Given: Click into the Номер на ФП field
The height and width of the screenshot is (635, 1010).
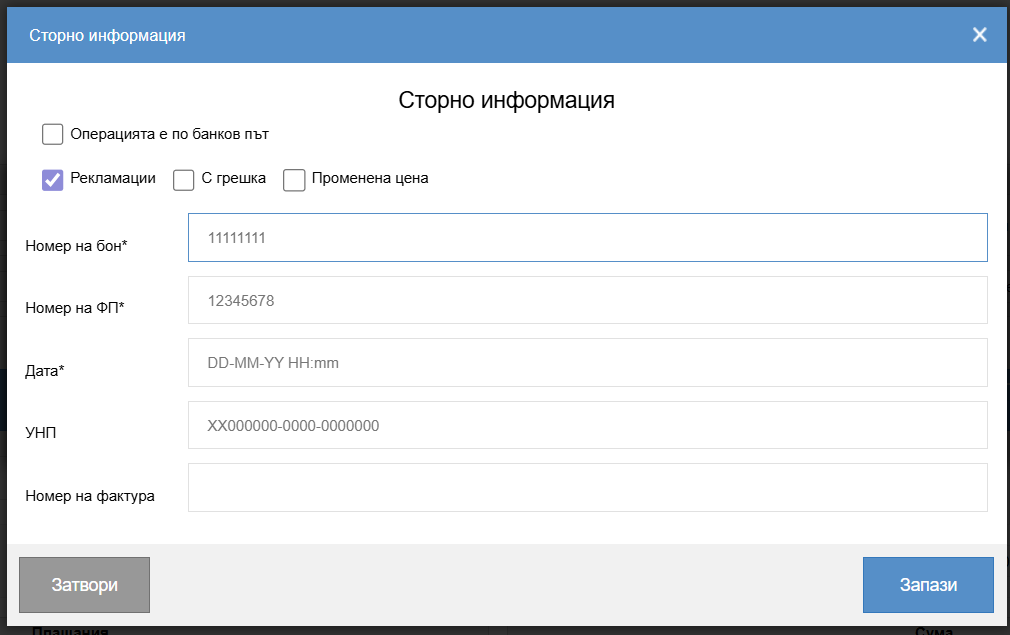Looking at the screenshot, I should tap(587, 300).
